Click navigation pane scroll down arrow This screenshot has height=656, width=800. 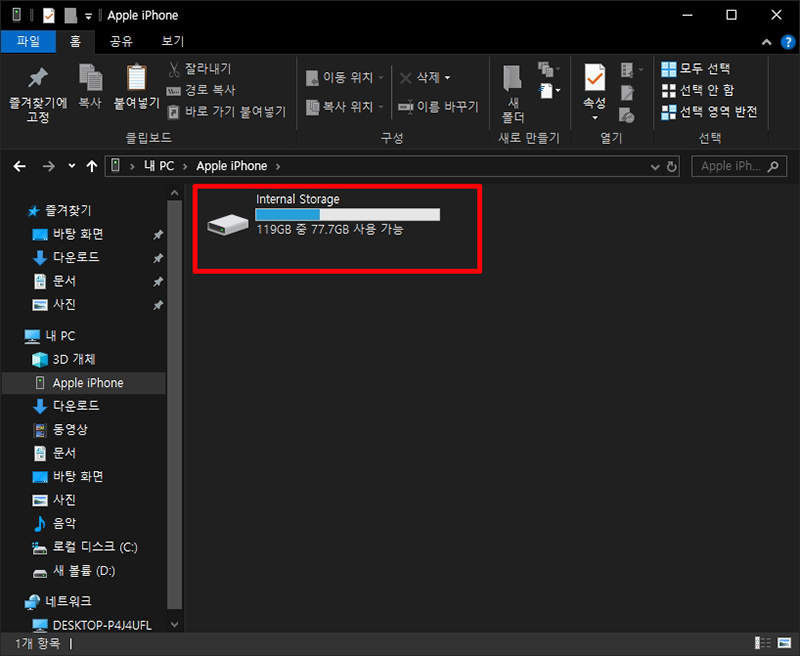click(174, 624)
